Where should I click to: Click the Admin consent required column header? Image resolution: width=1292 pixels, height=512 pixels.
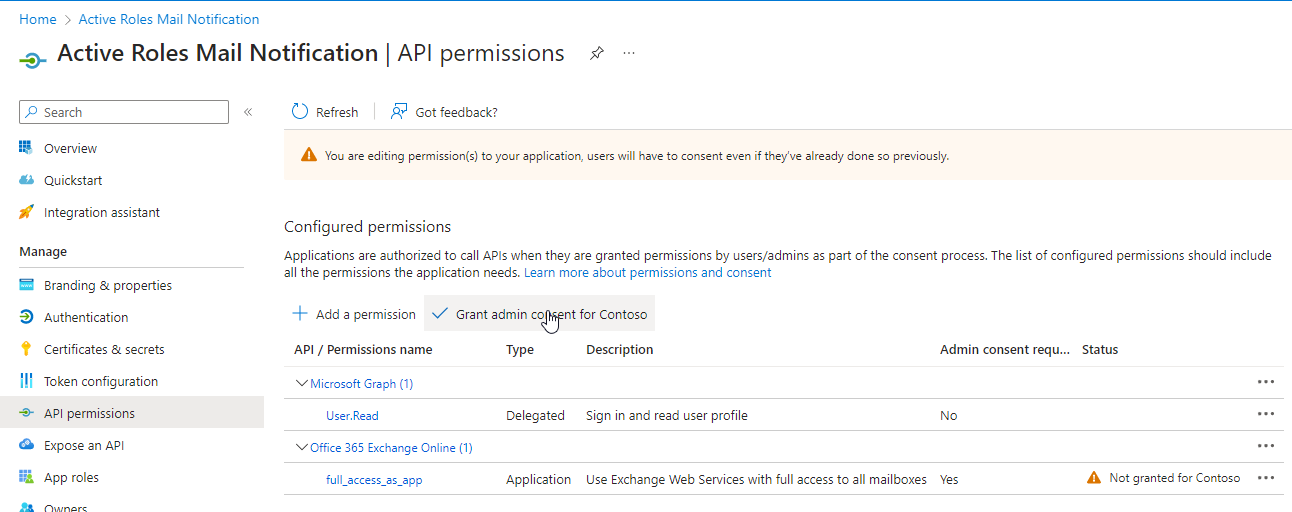[x=1005, y=349]
